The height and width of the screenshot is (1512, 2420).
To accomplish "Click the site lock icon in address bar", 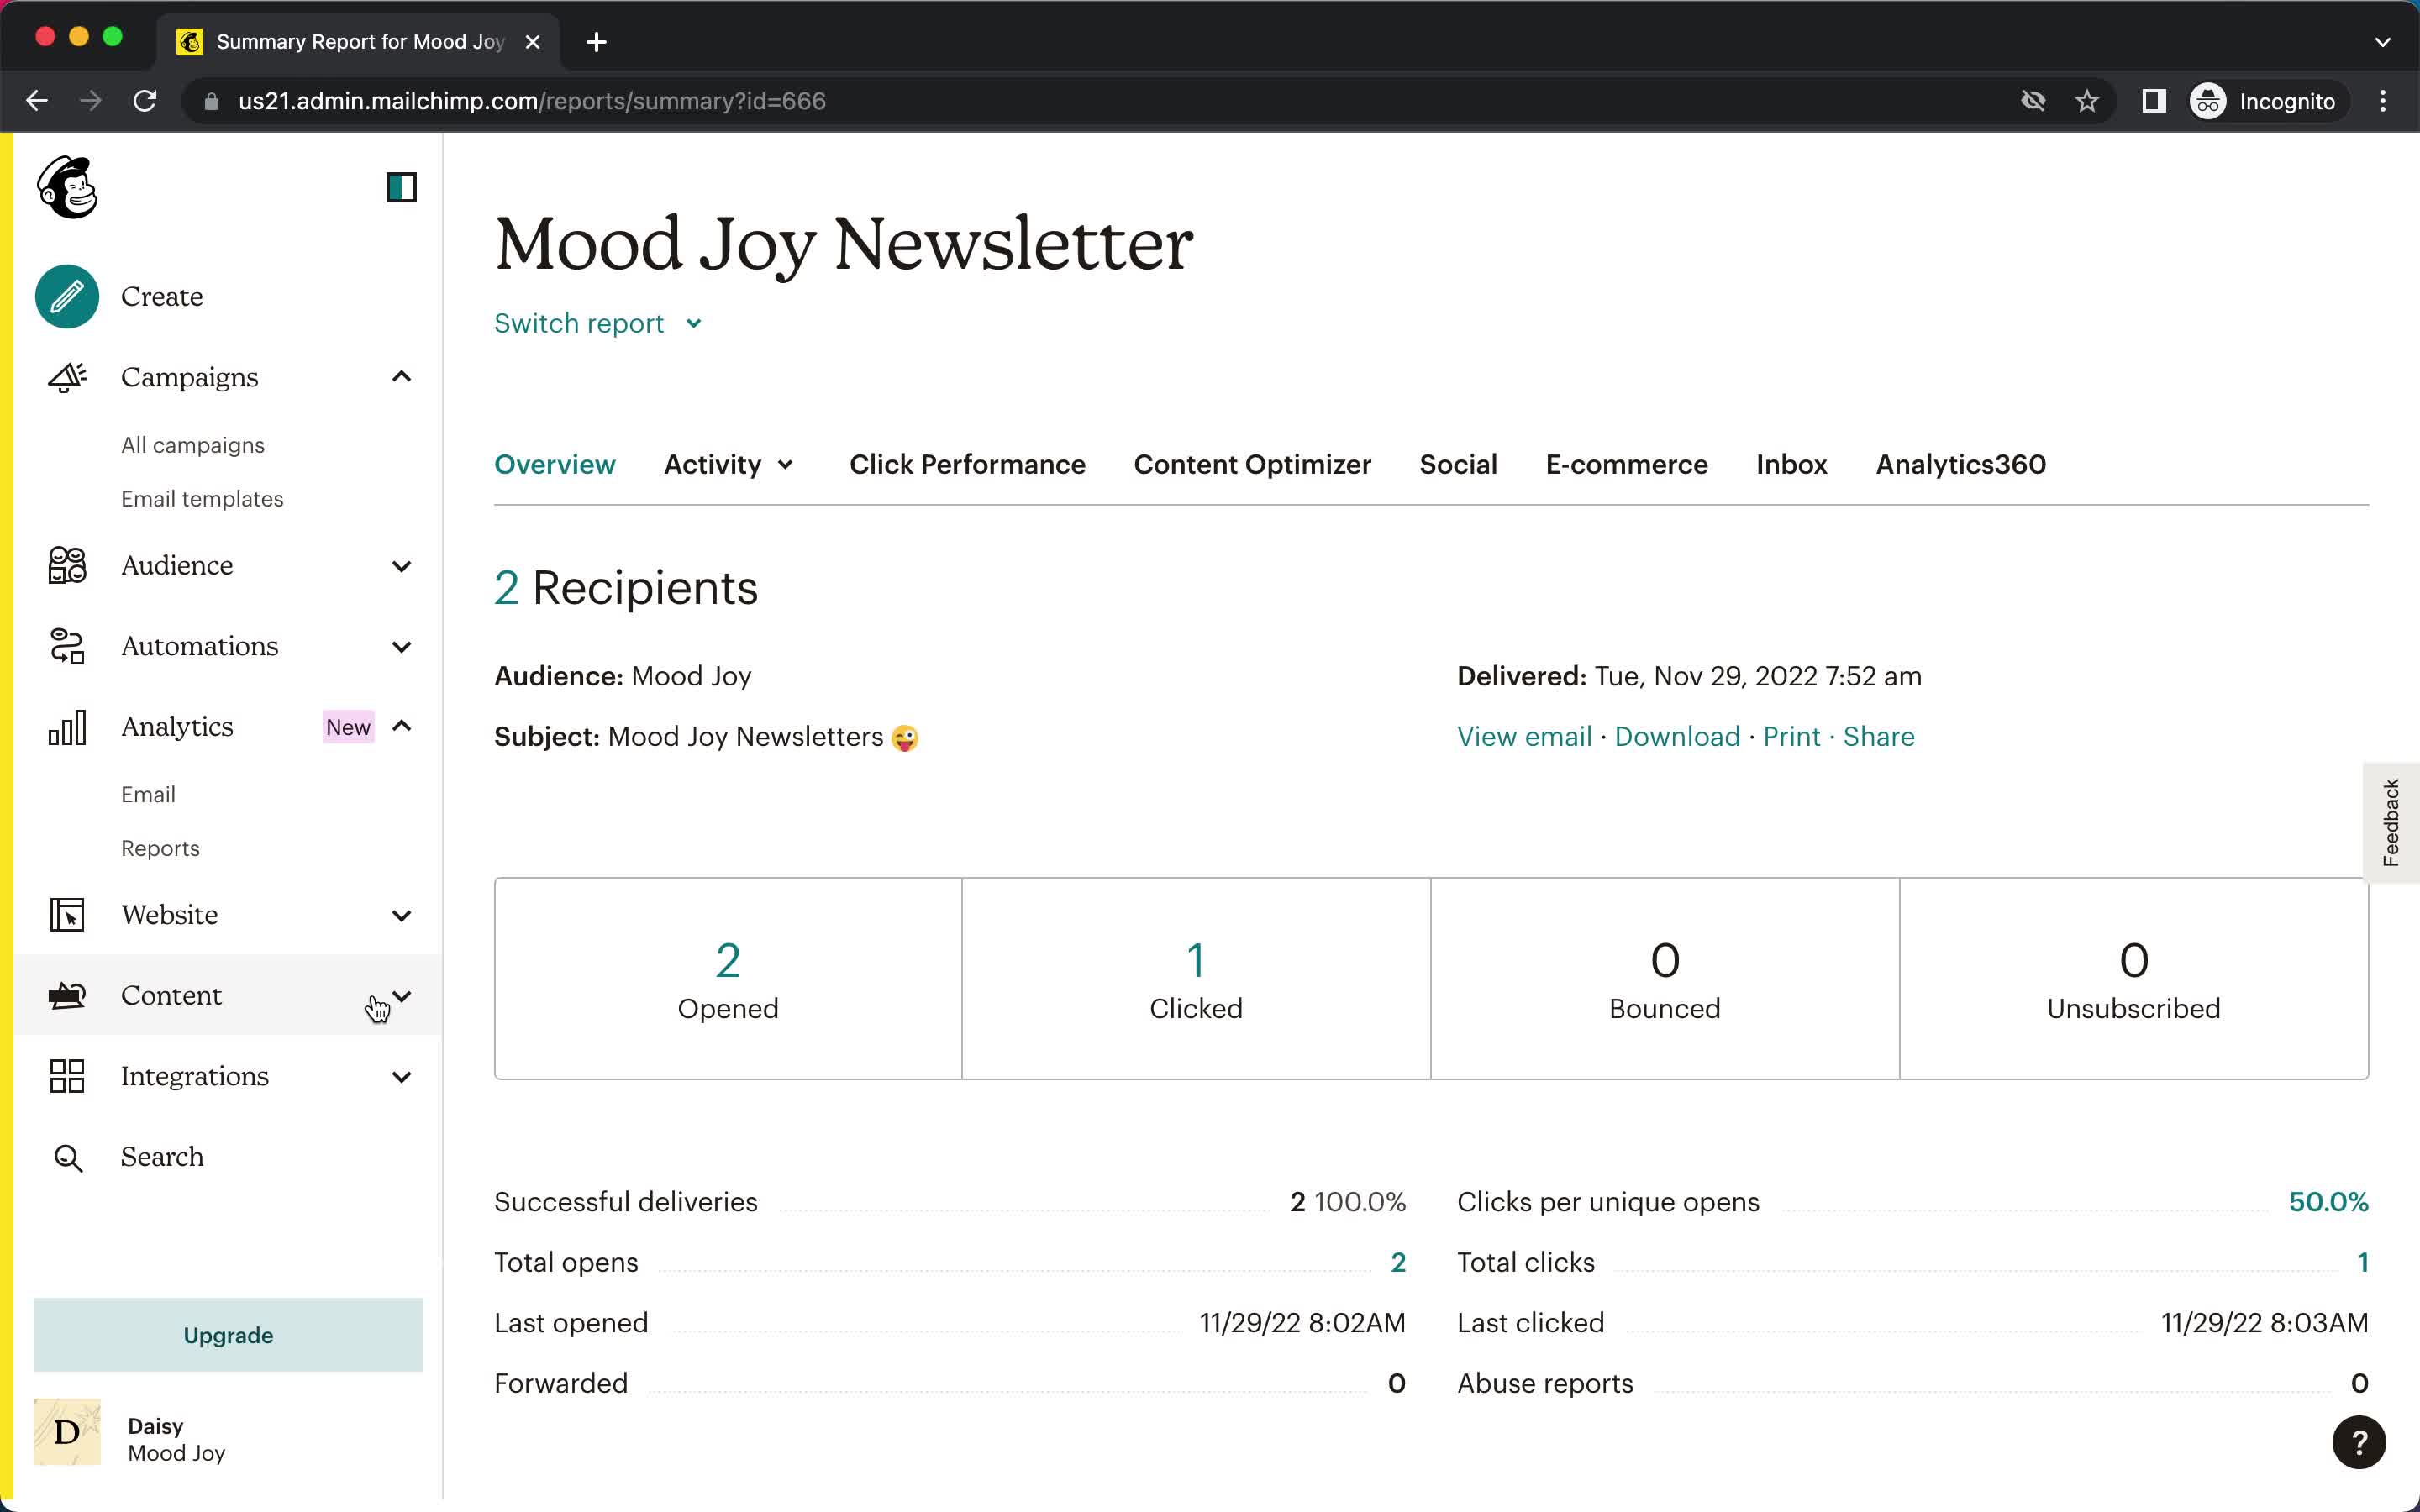I will (211, 101).
